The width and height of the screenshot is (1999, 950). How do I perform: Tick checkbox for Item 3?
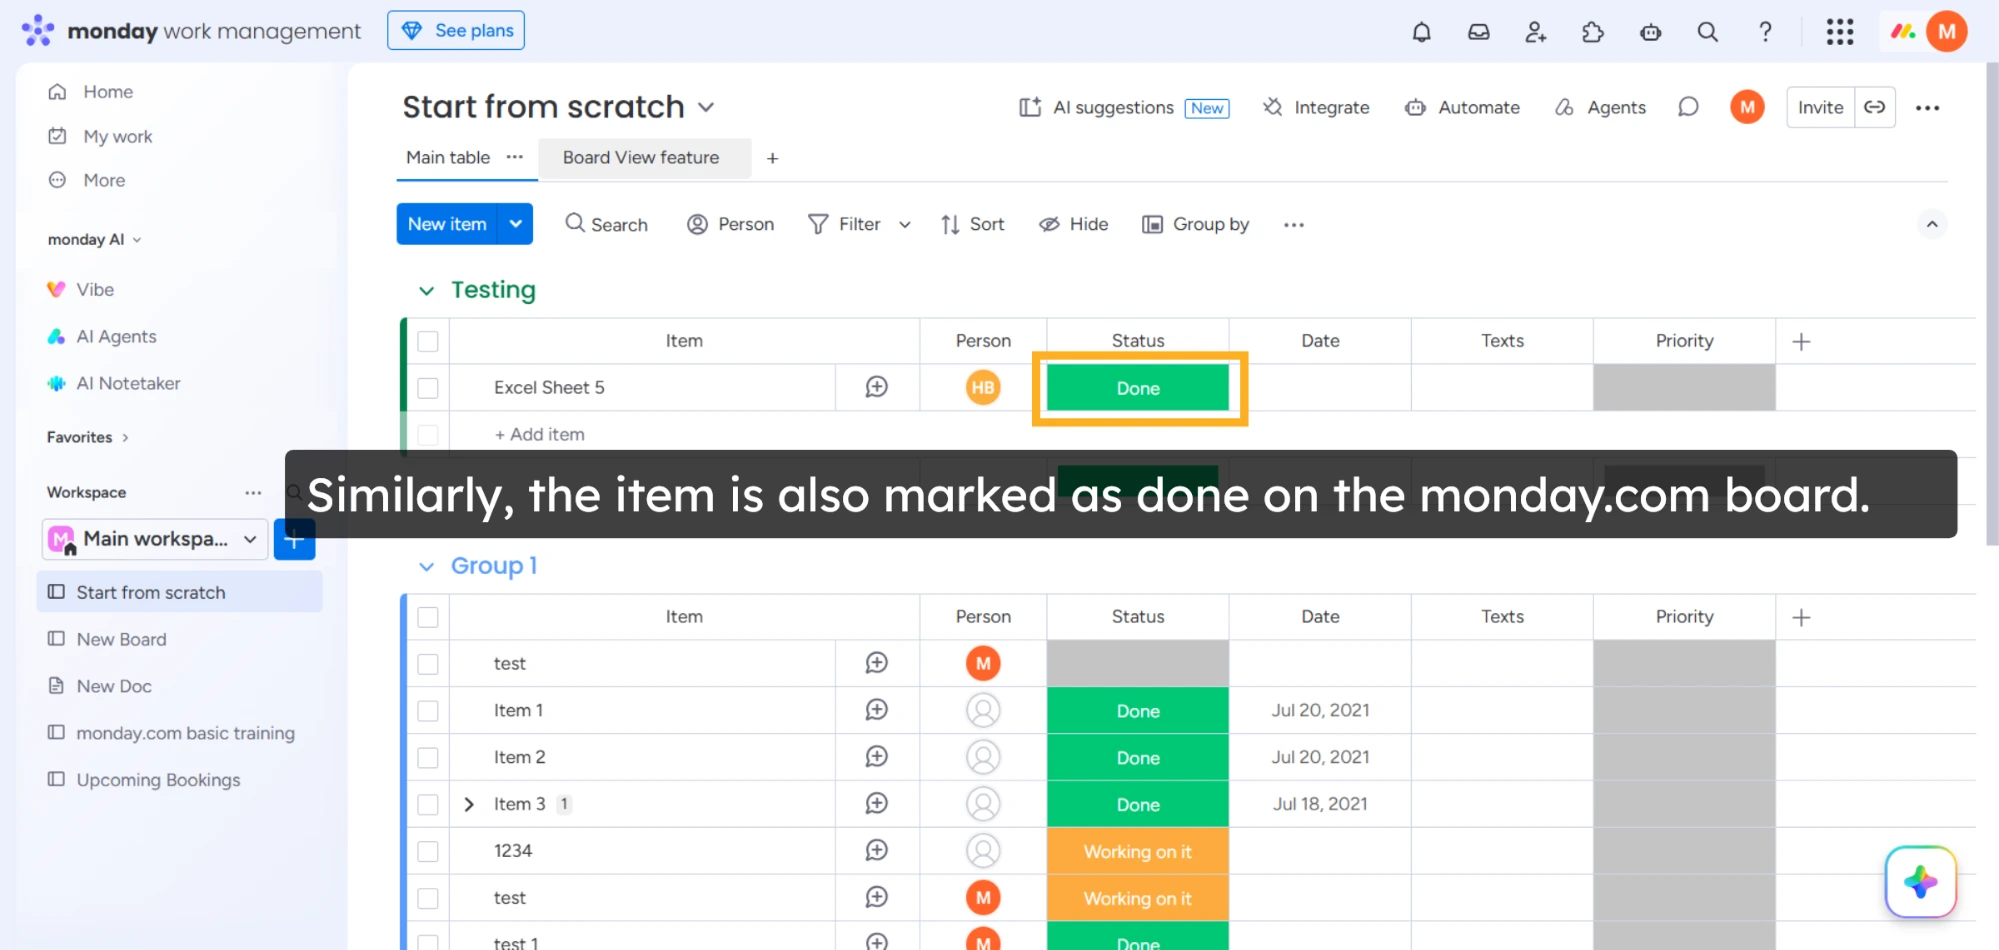pyautogui.click(x=428, y=804)
